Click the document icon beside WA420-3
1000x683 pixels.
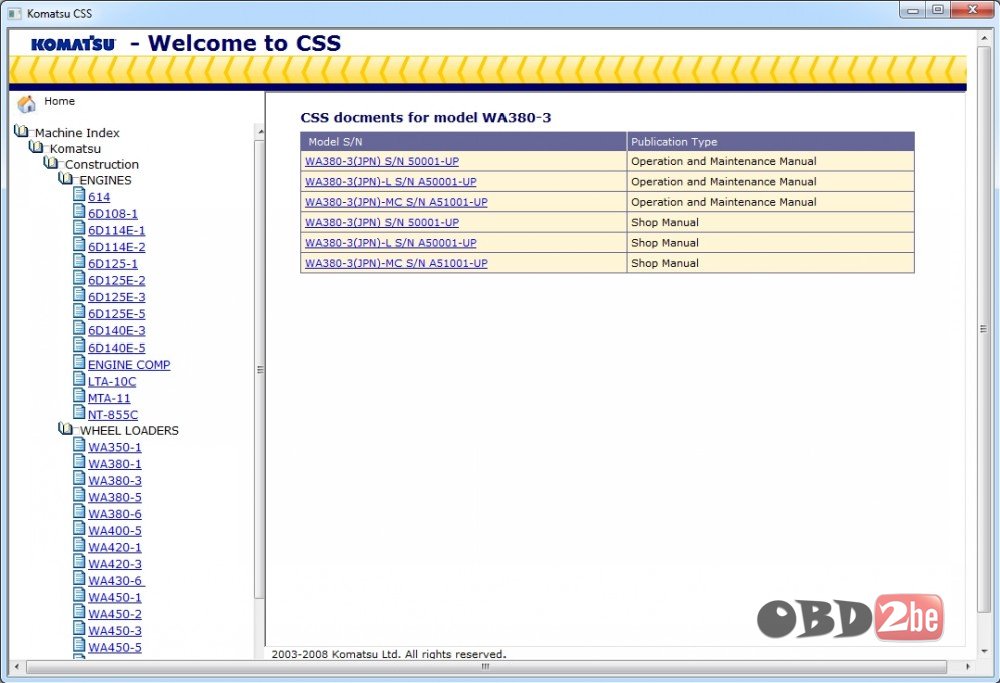[x=79, y=561]
